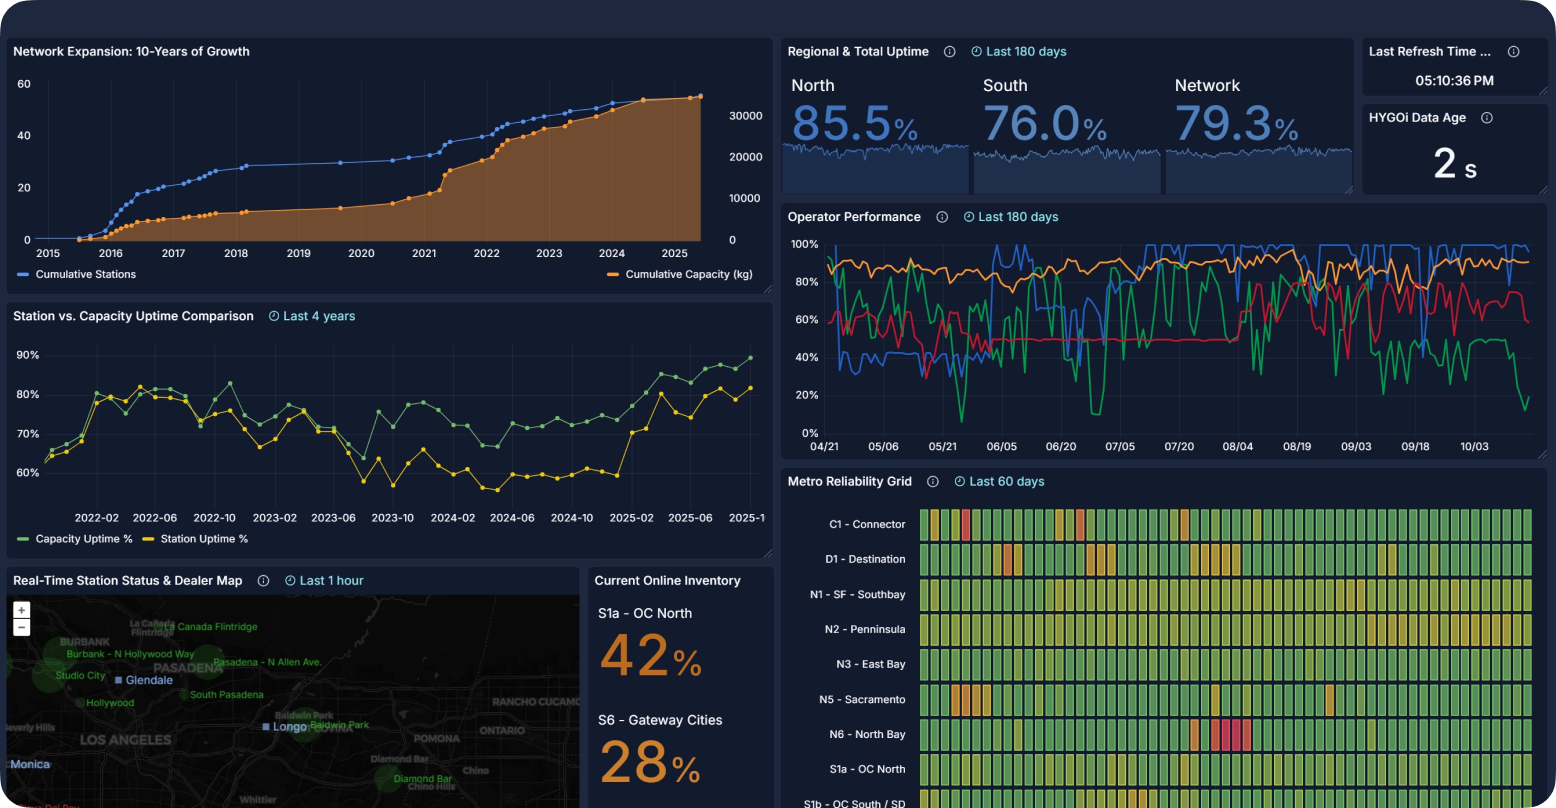Zoom out the map with minus button
This screenshot has height=808, width=1556.
(22, 628)
